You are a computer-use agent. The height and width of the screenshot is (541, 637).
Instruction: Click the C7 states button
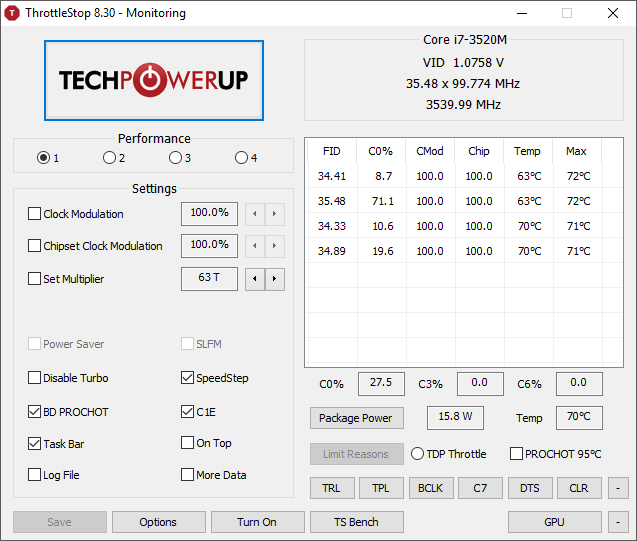tap(480, 488)
